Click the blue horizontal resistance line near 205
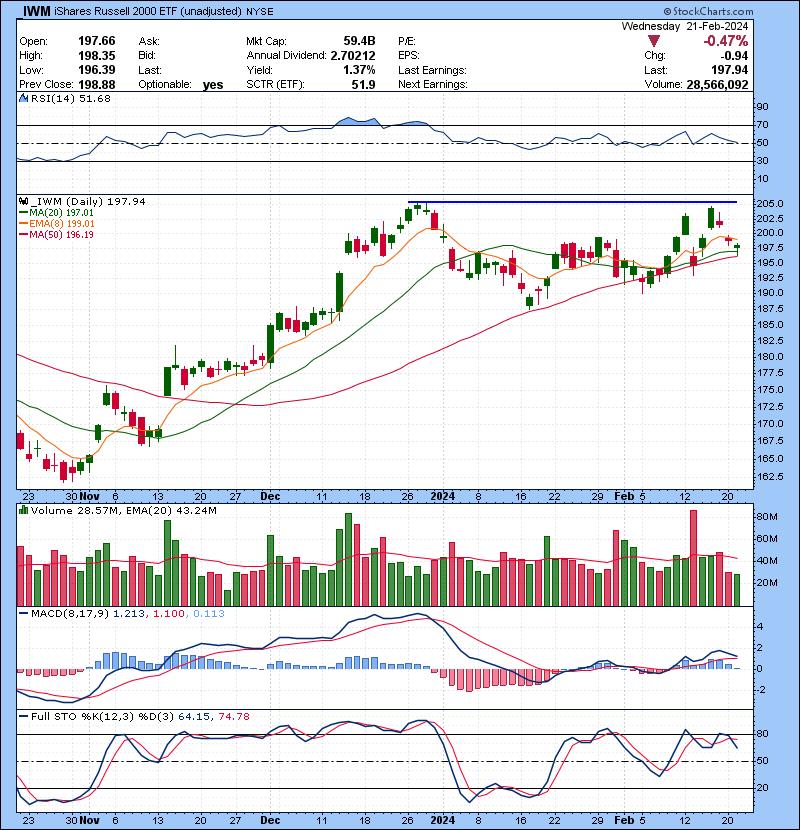Image resolution: width=800 pixels, height=830 pixels. click(x=572, y=202)
